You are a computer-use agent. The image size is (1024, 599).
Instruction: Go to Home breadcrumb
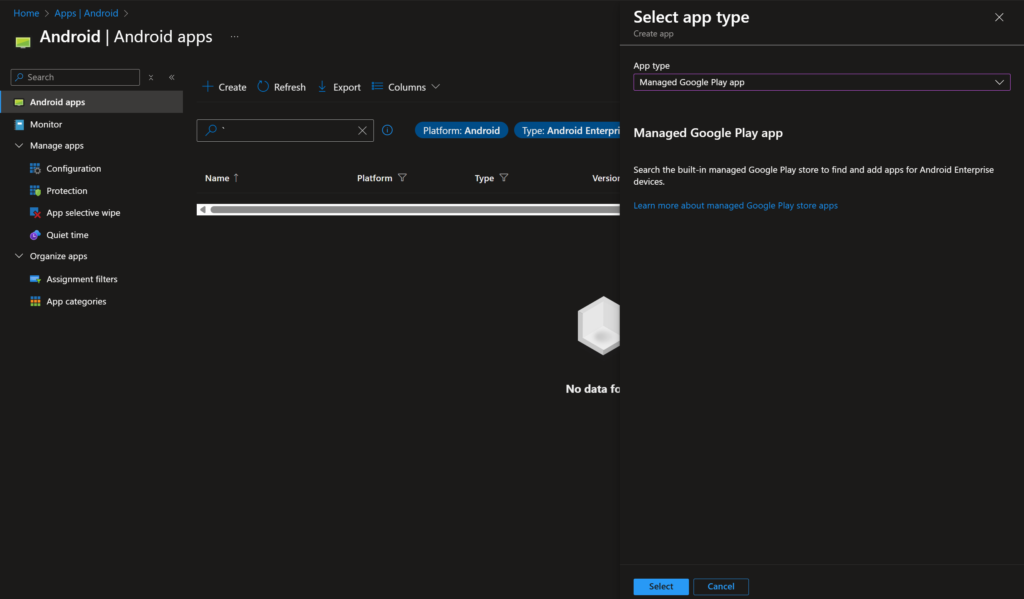pos(26,13)
